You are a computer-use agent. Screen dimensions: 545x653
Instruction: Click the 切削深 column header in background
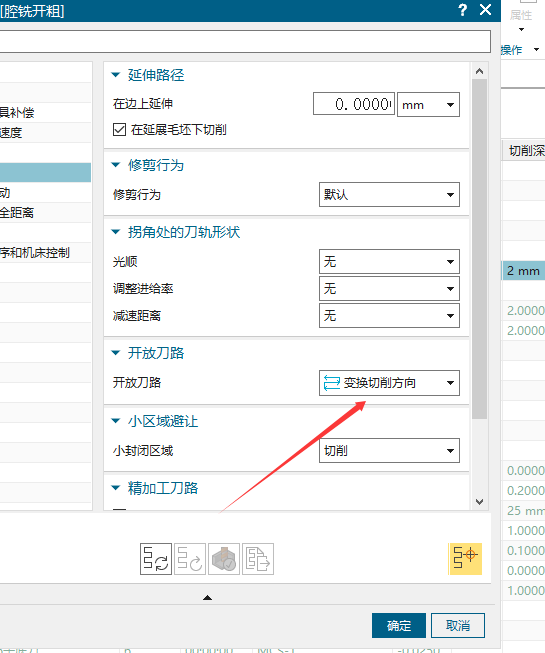tap(526, 151)
